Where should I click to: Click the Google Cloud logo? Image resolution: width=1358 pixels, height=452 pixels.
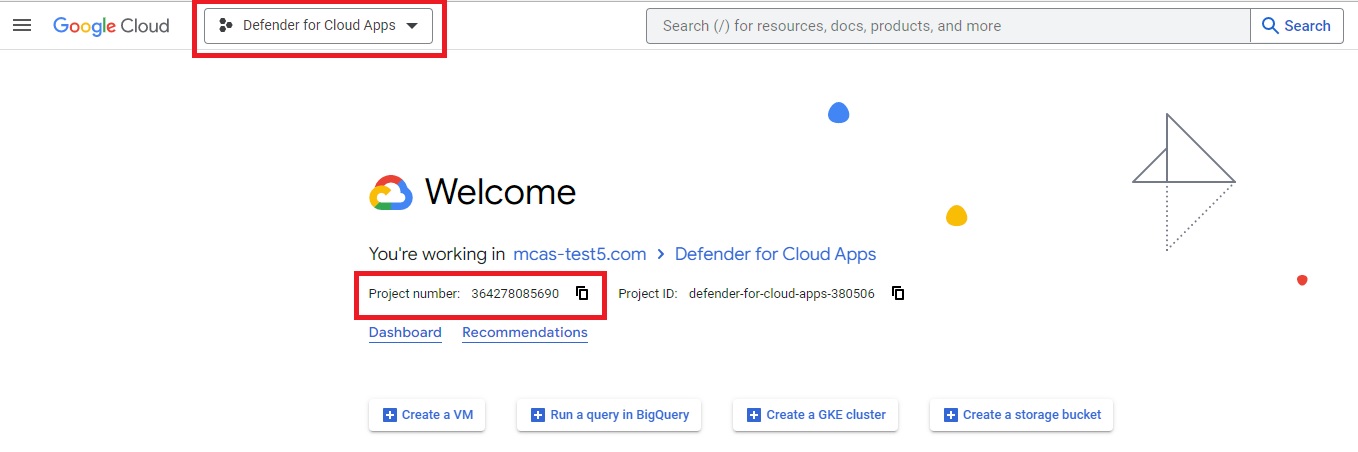[x=111, y=26]
